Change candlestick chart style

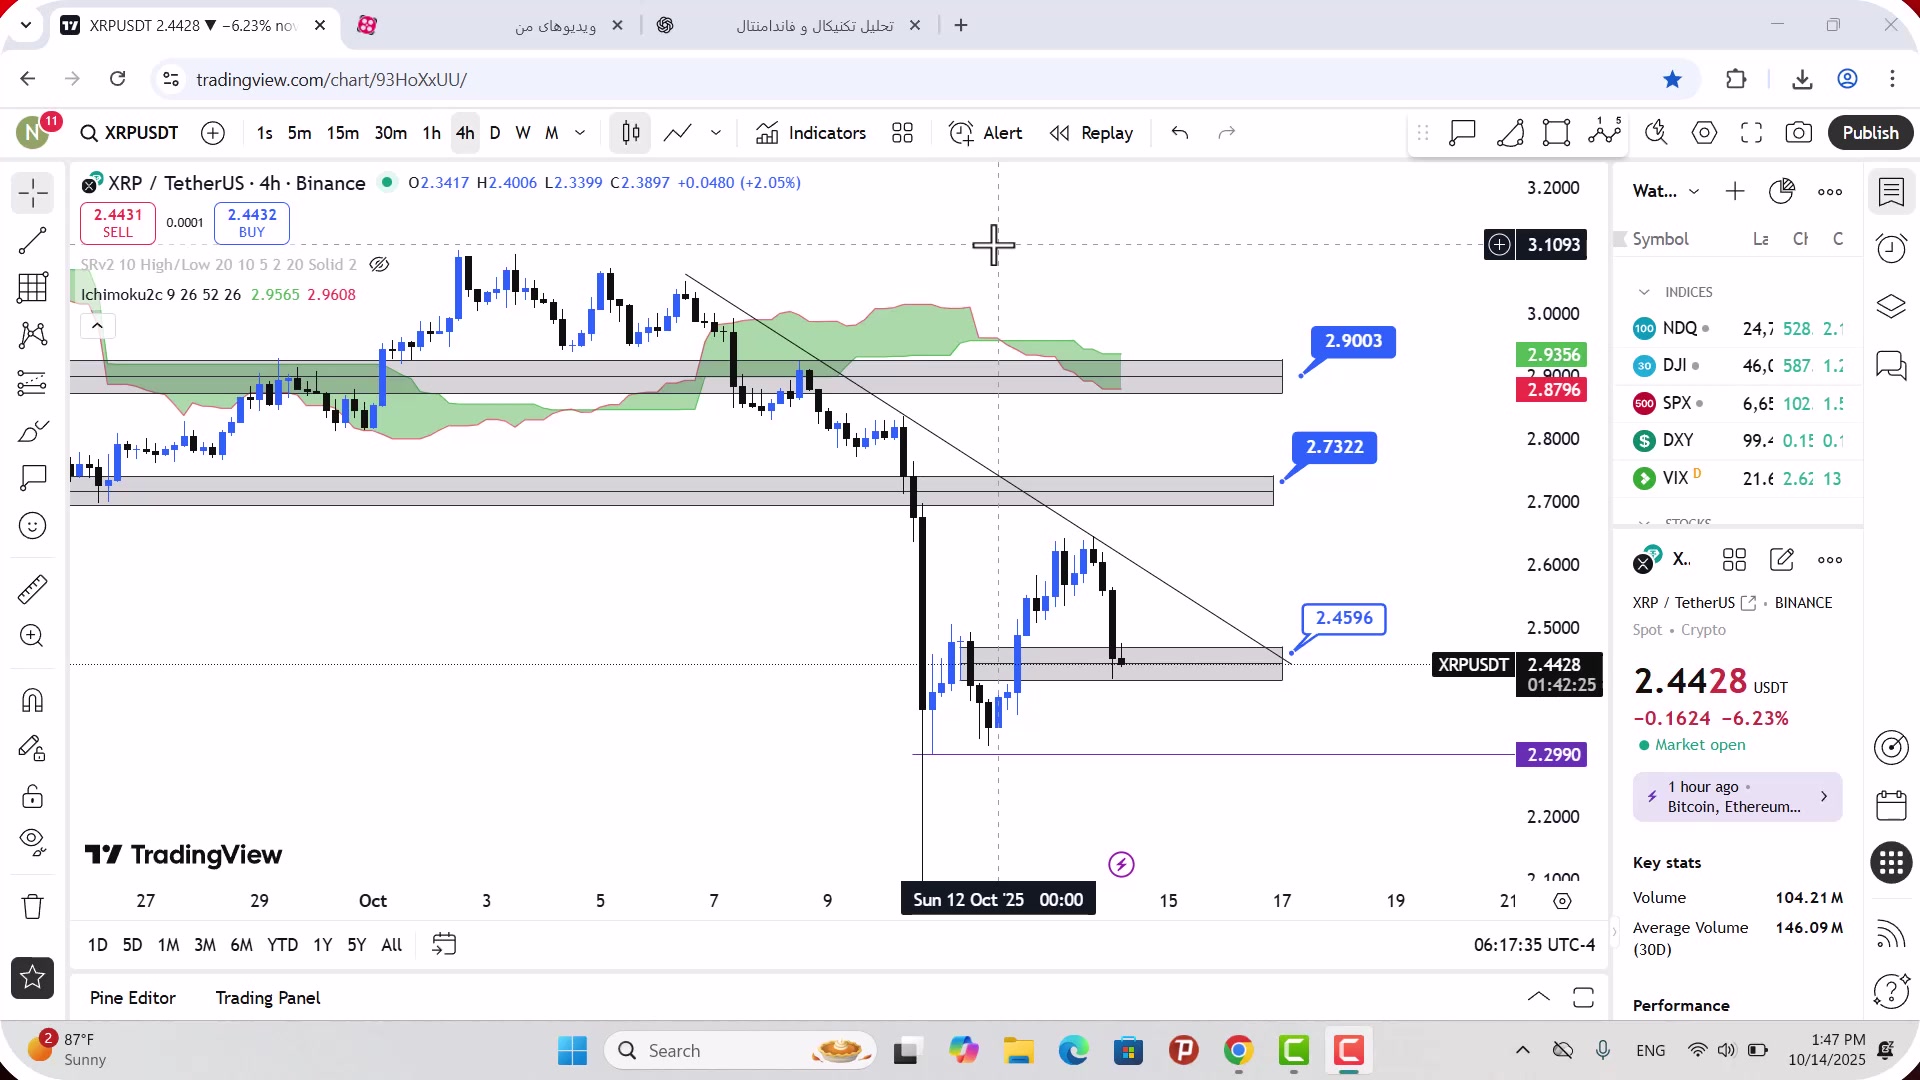[x=631, y=133]
